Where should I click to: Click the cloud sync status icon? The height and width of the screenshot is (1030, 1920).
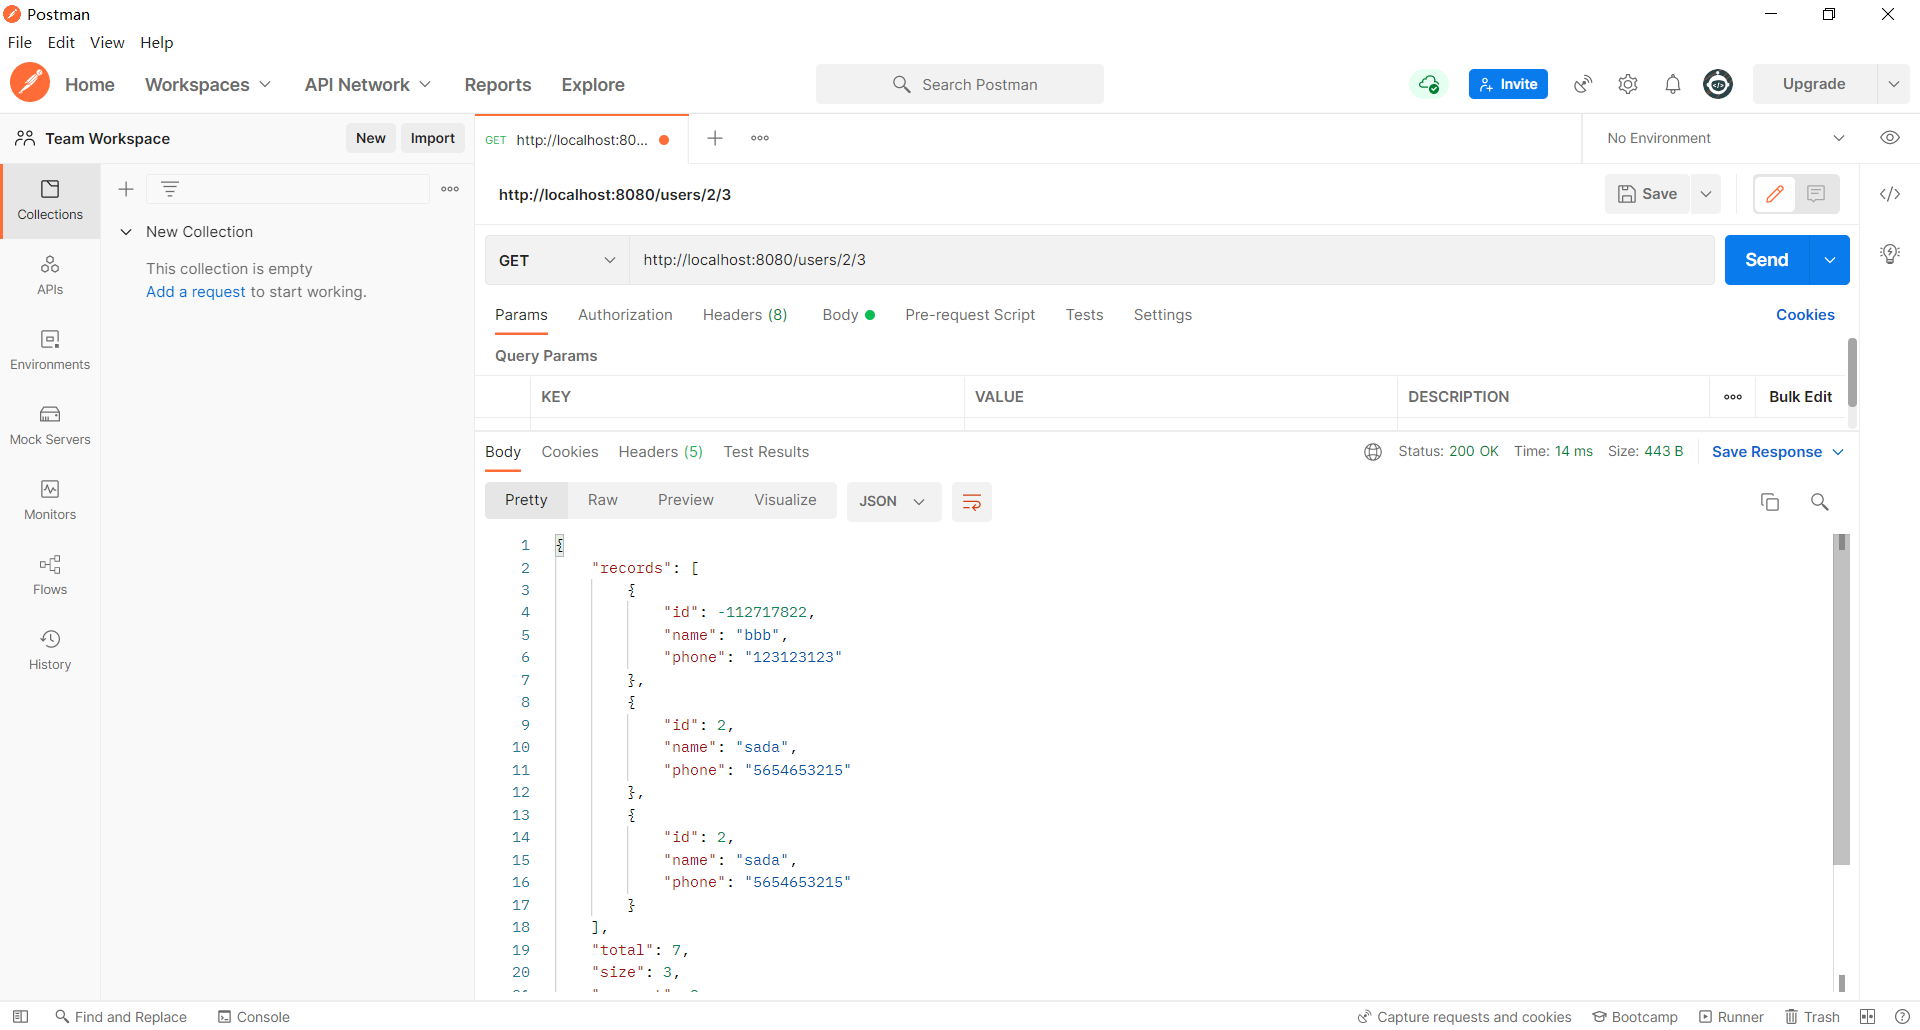tap(1429, 84)
